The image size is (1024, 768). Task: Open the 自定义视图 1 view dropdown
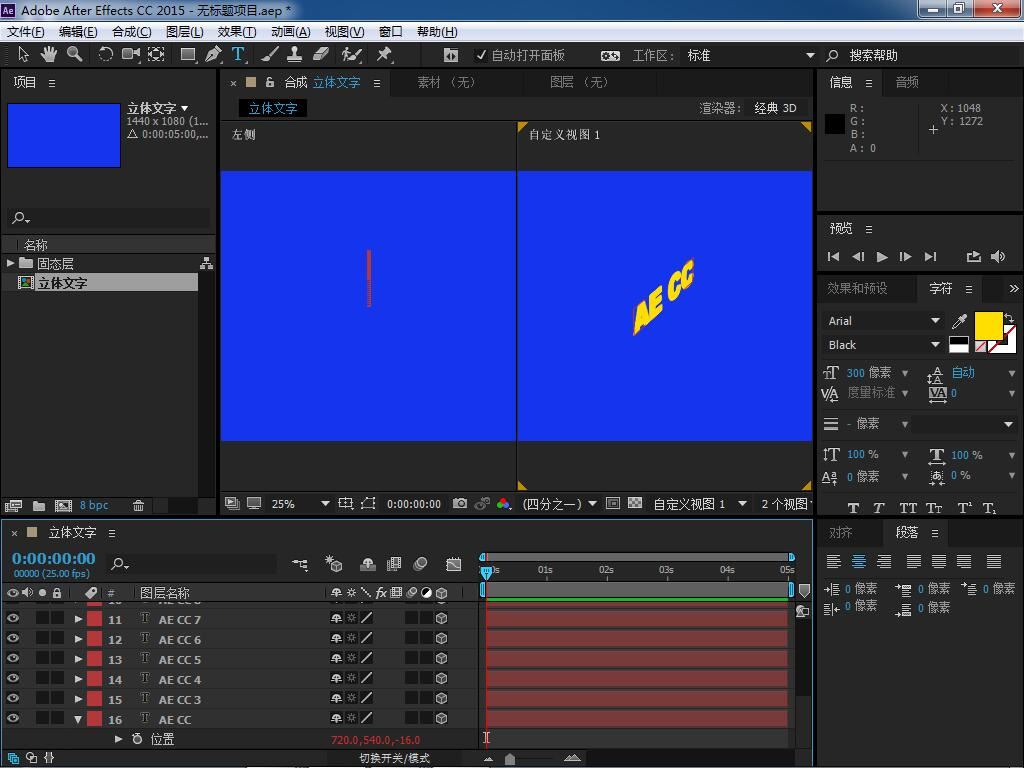(700, 504)
